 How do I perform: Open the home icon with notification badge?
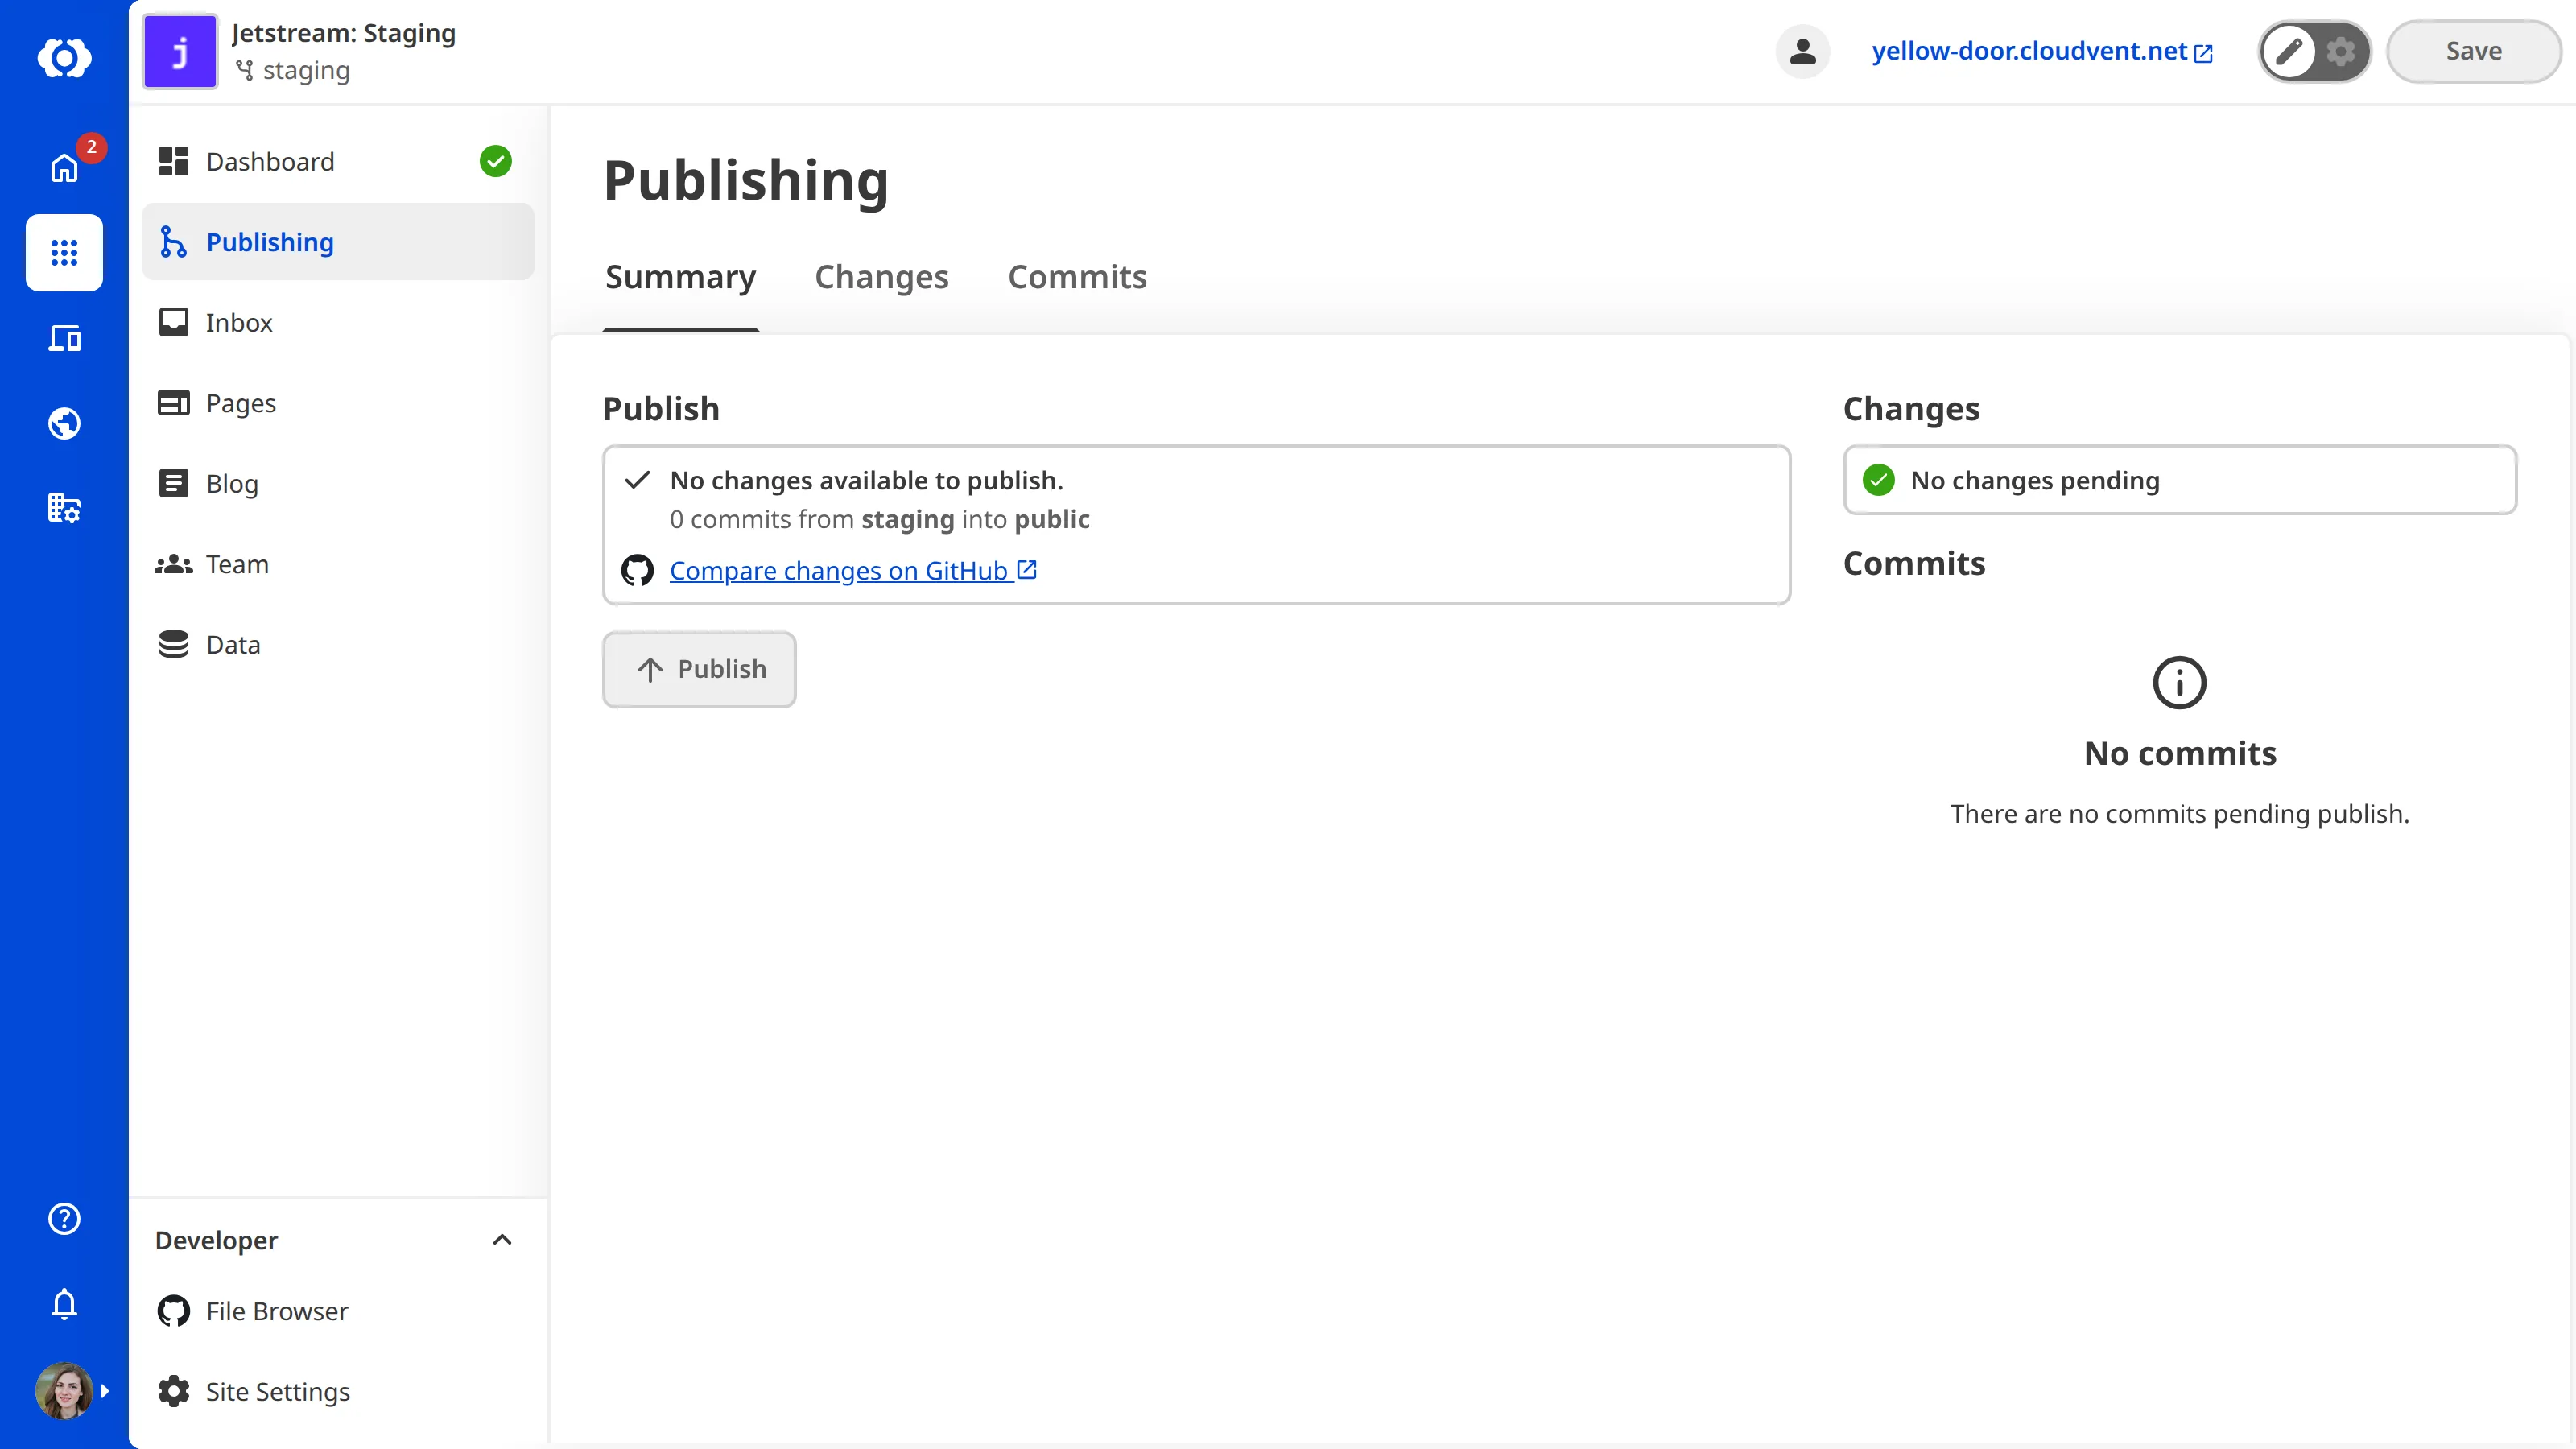click(x=64, y=167)
